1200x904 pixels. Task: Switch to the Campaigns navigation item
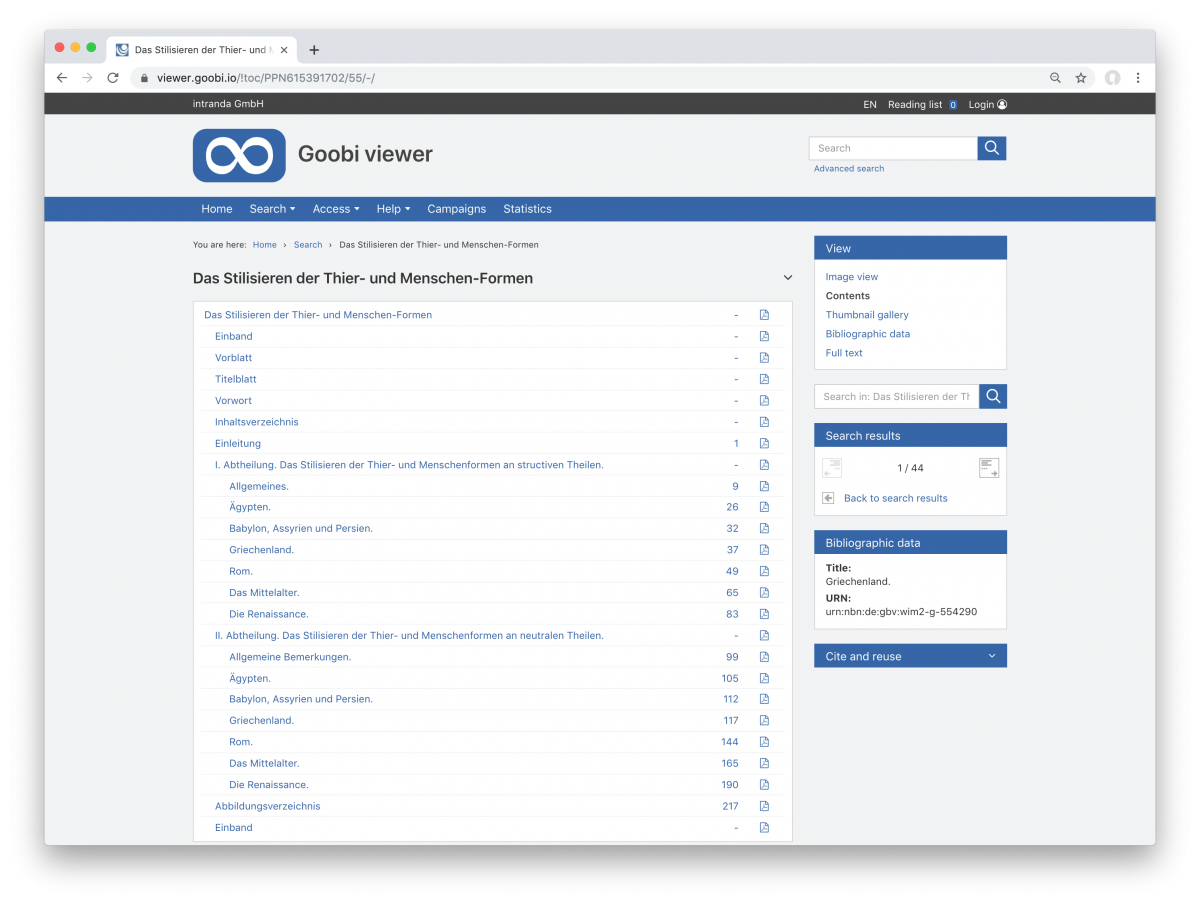457,209
